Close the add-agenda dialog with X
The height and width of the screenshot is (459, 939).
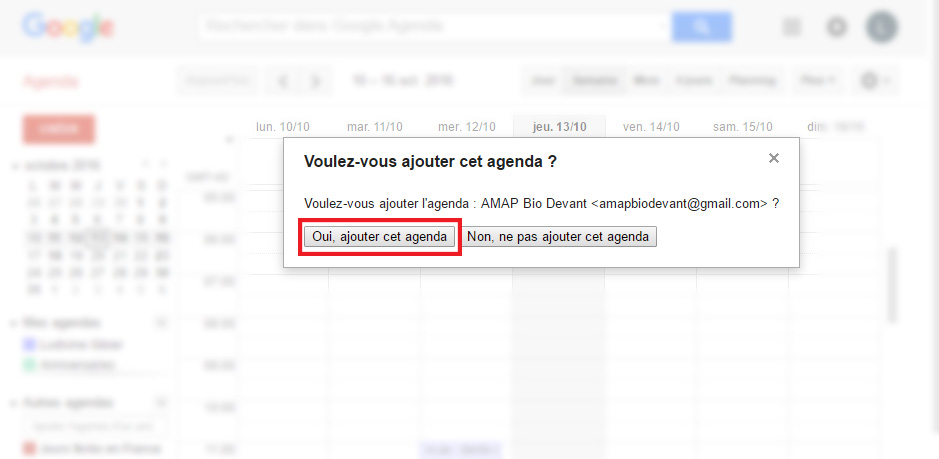(x=774, y=158)
